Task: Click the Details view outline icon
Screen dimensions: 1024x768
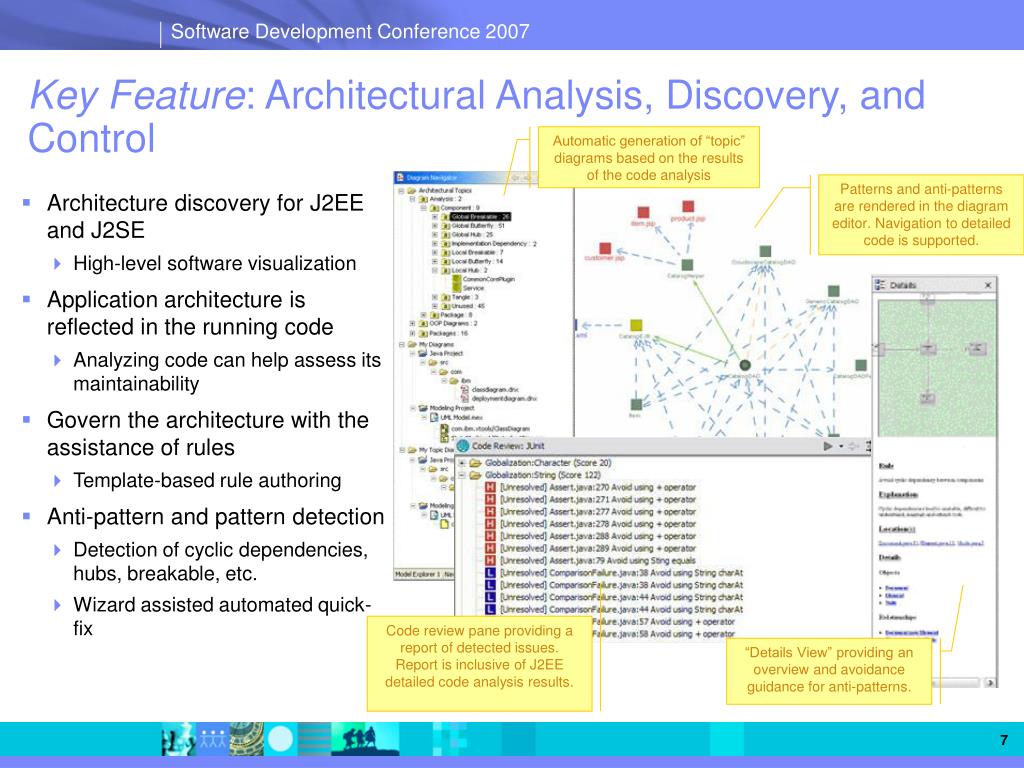Action: click(x=880, y=285)
